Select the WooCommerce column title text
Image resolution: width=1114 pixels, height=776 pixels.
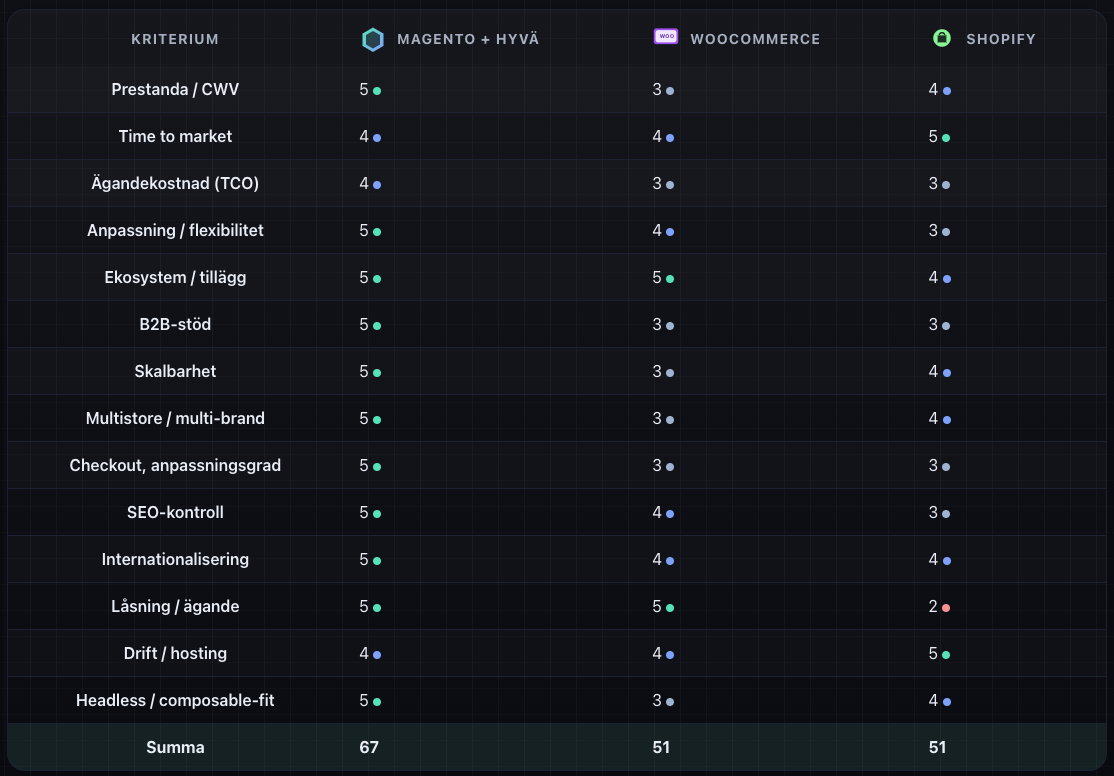click(755, 39)
